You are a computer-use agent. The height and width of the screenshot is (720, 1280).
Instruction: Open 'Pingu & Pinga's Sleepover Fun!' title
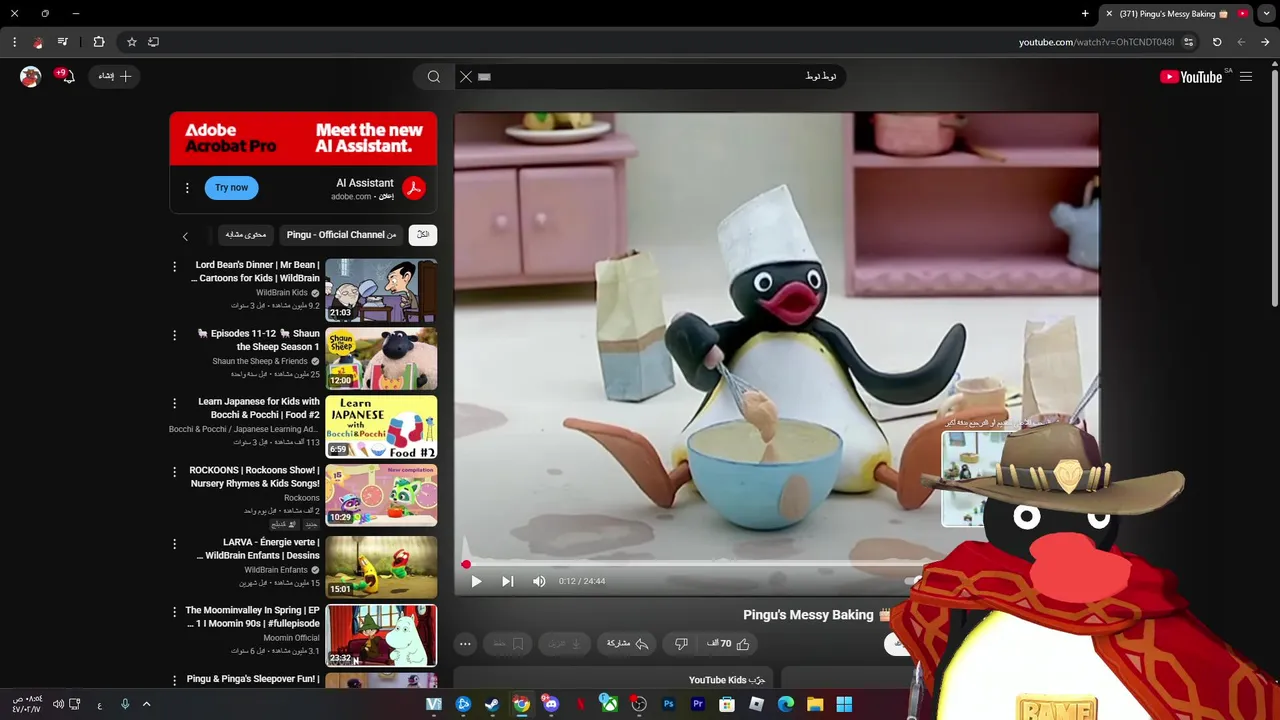pos(253,679)
